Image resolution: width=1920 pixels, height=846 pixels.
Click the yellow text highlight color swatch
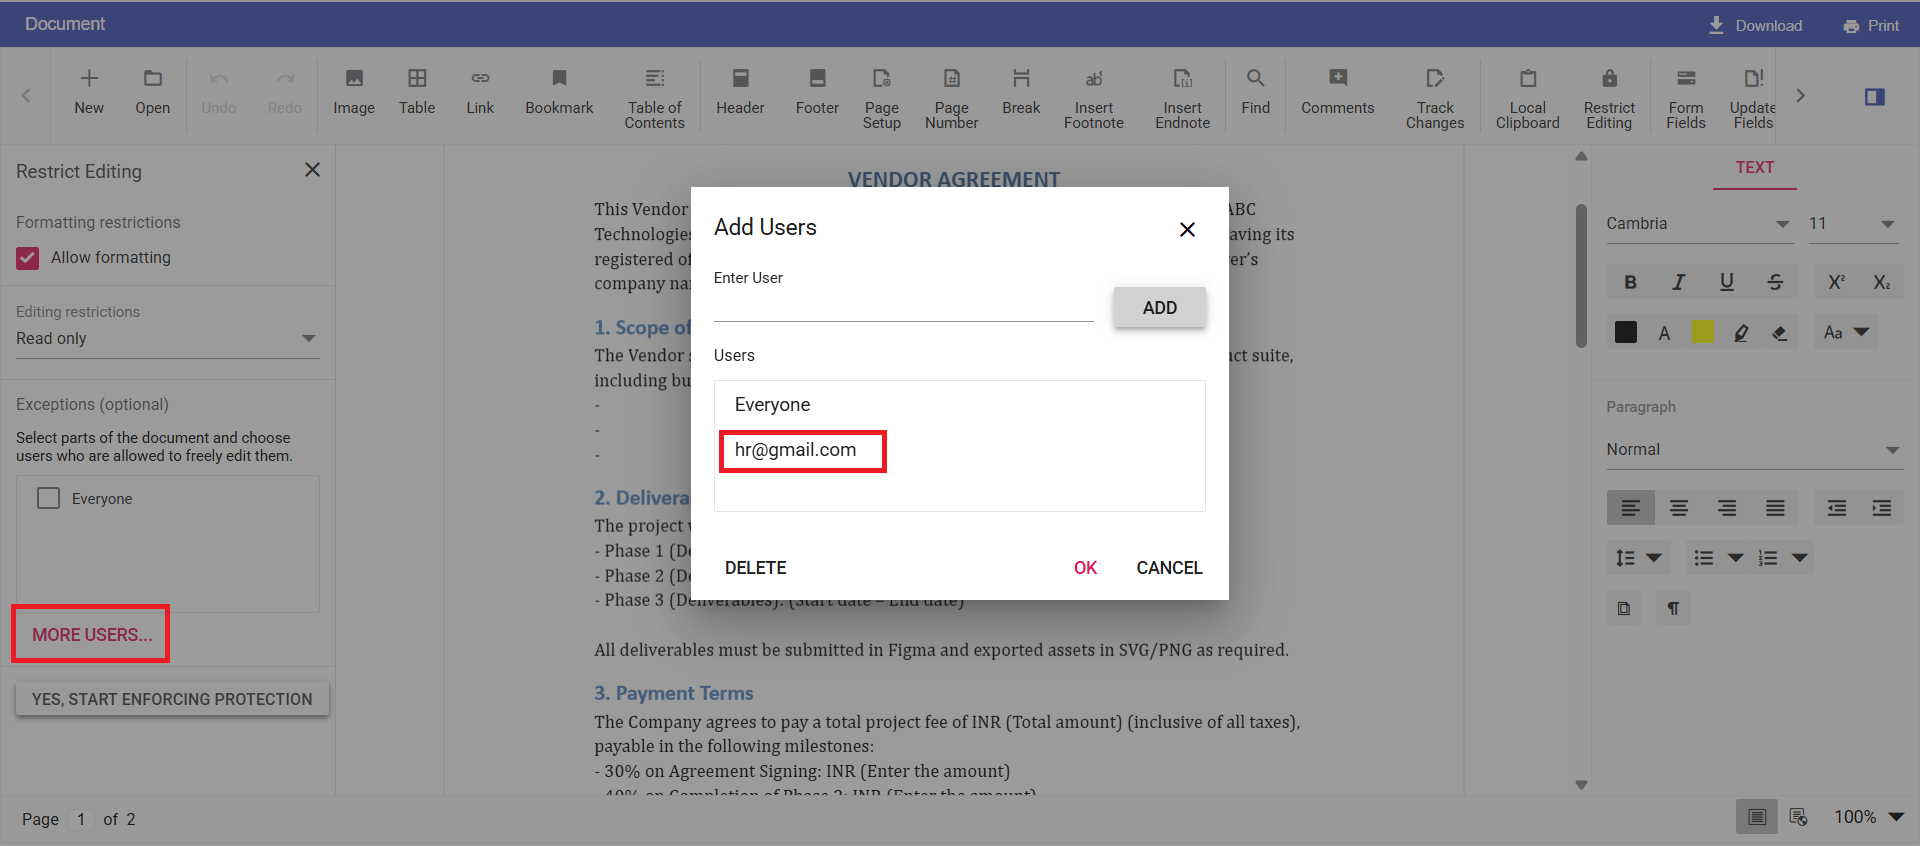pyautogui.click(x=1702, y=333)
